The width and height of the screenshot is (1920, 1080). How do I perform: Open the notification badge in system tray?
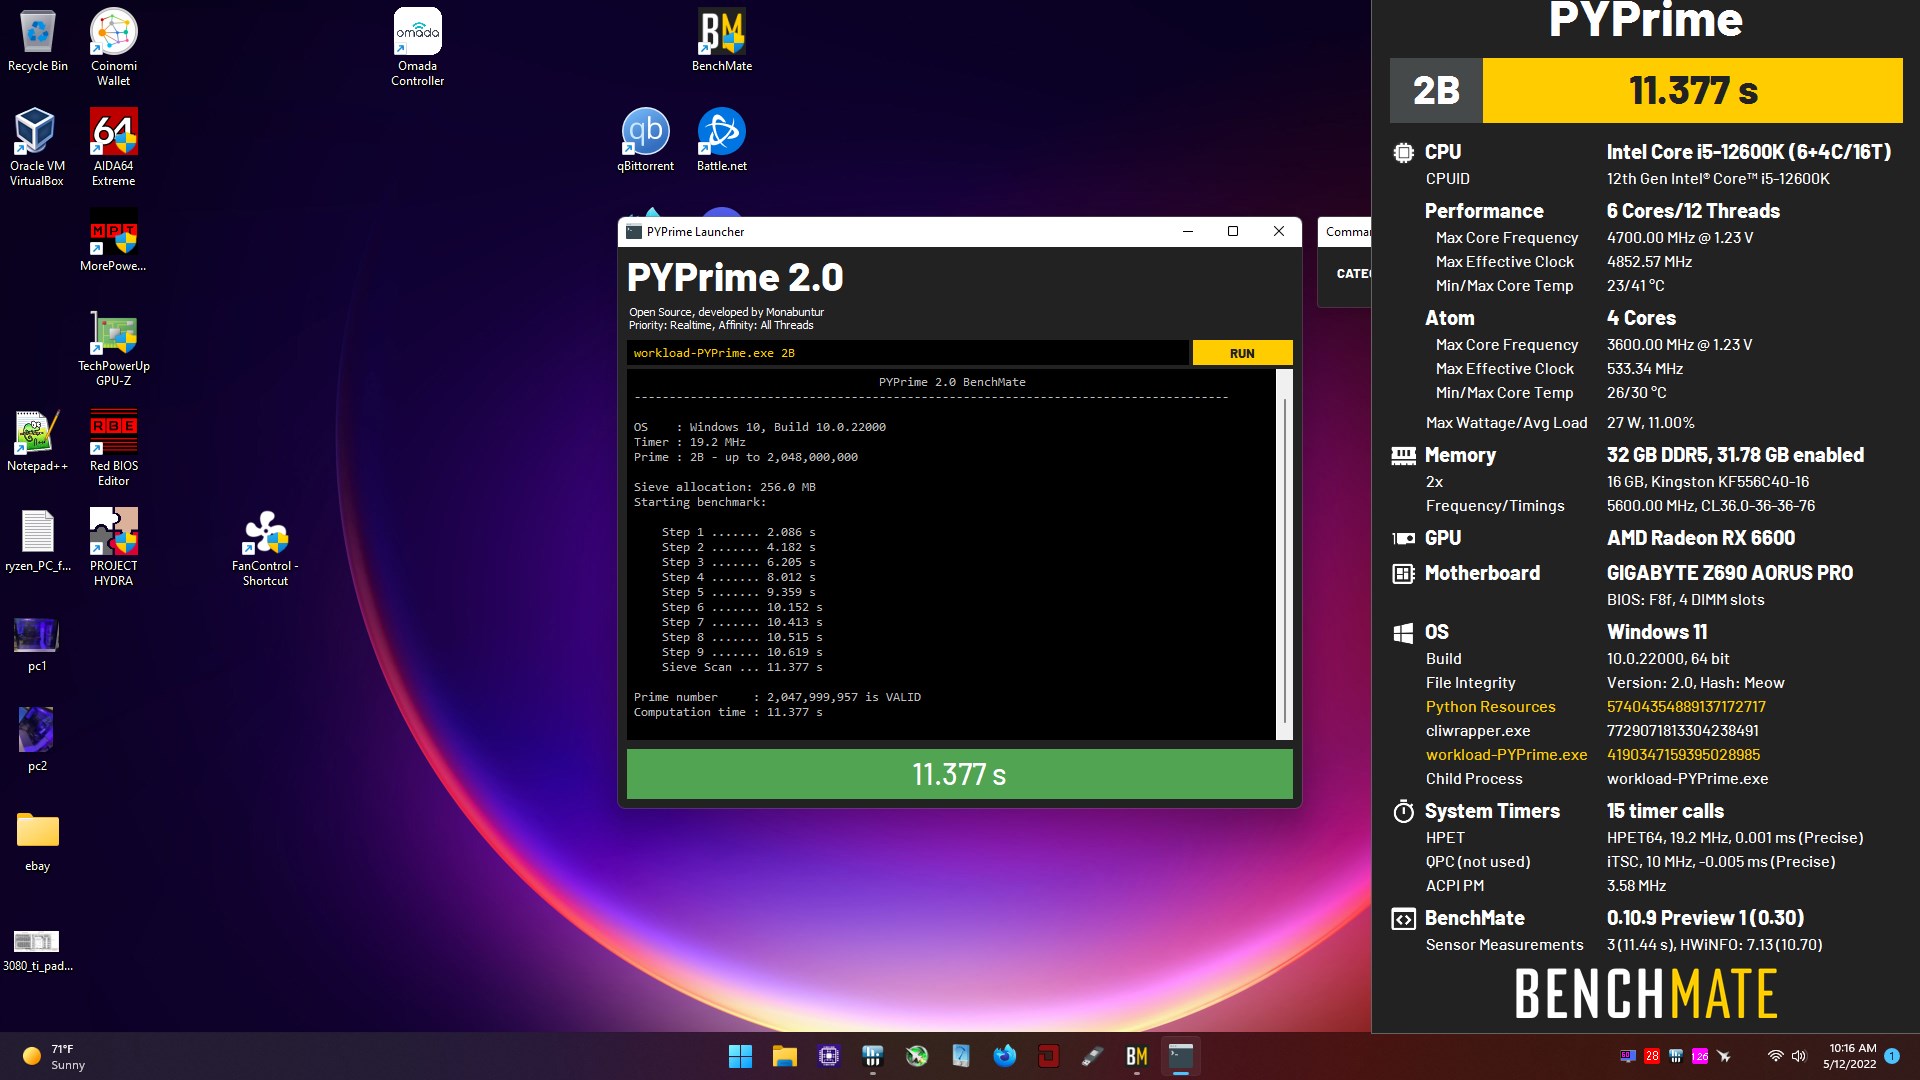click(1892, 1055)
